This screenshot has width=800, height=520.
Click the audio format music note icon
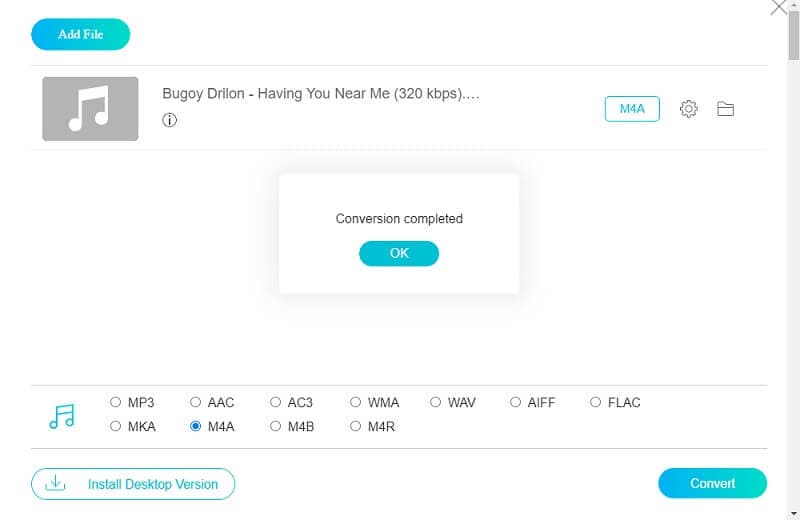pyautogui.click(x=62, y=416)
